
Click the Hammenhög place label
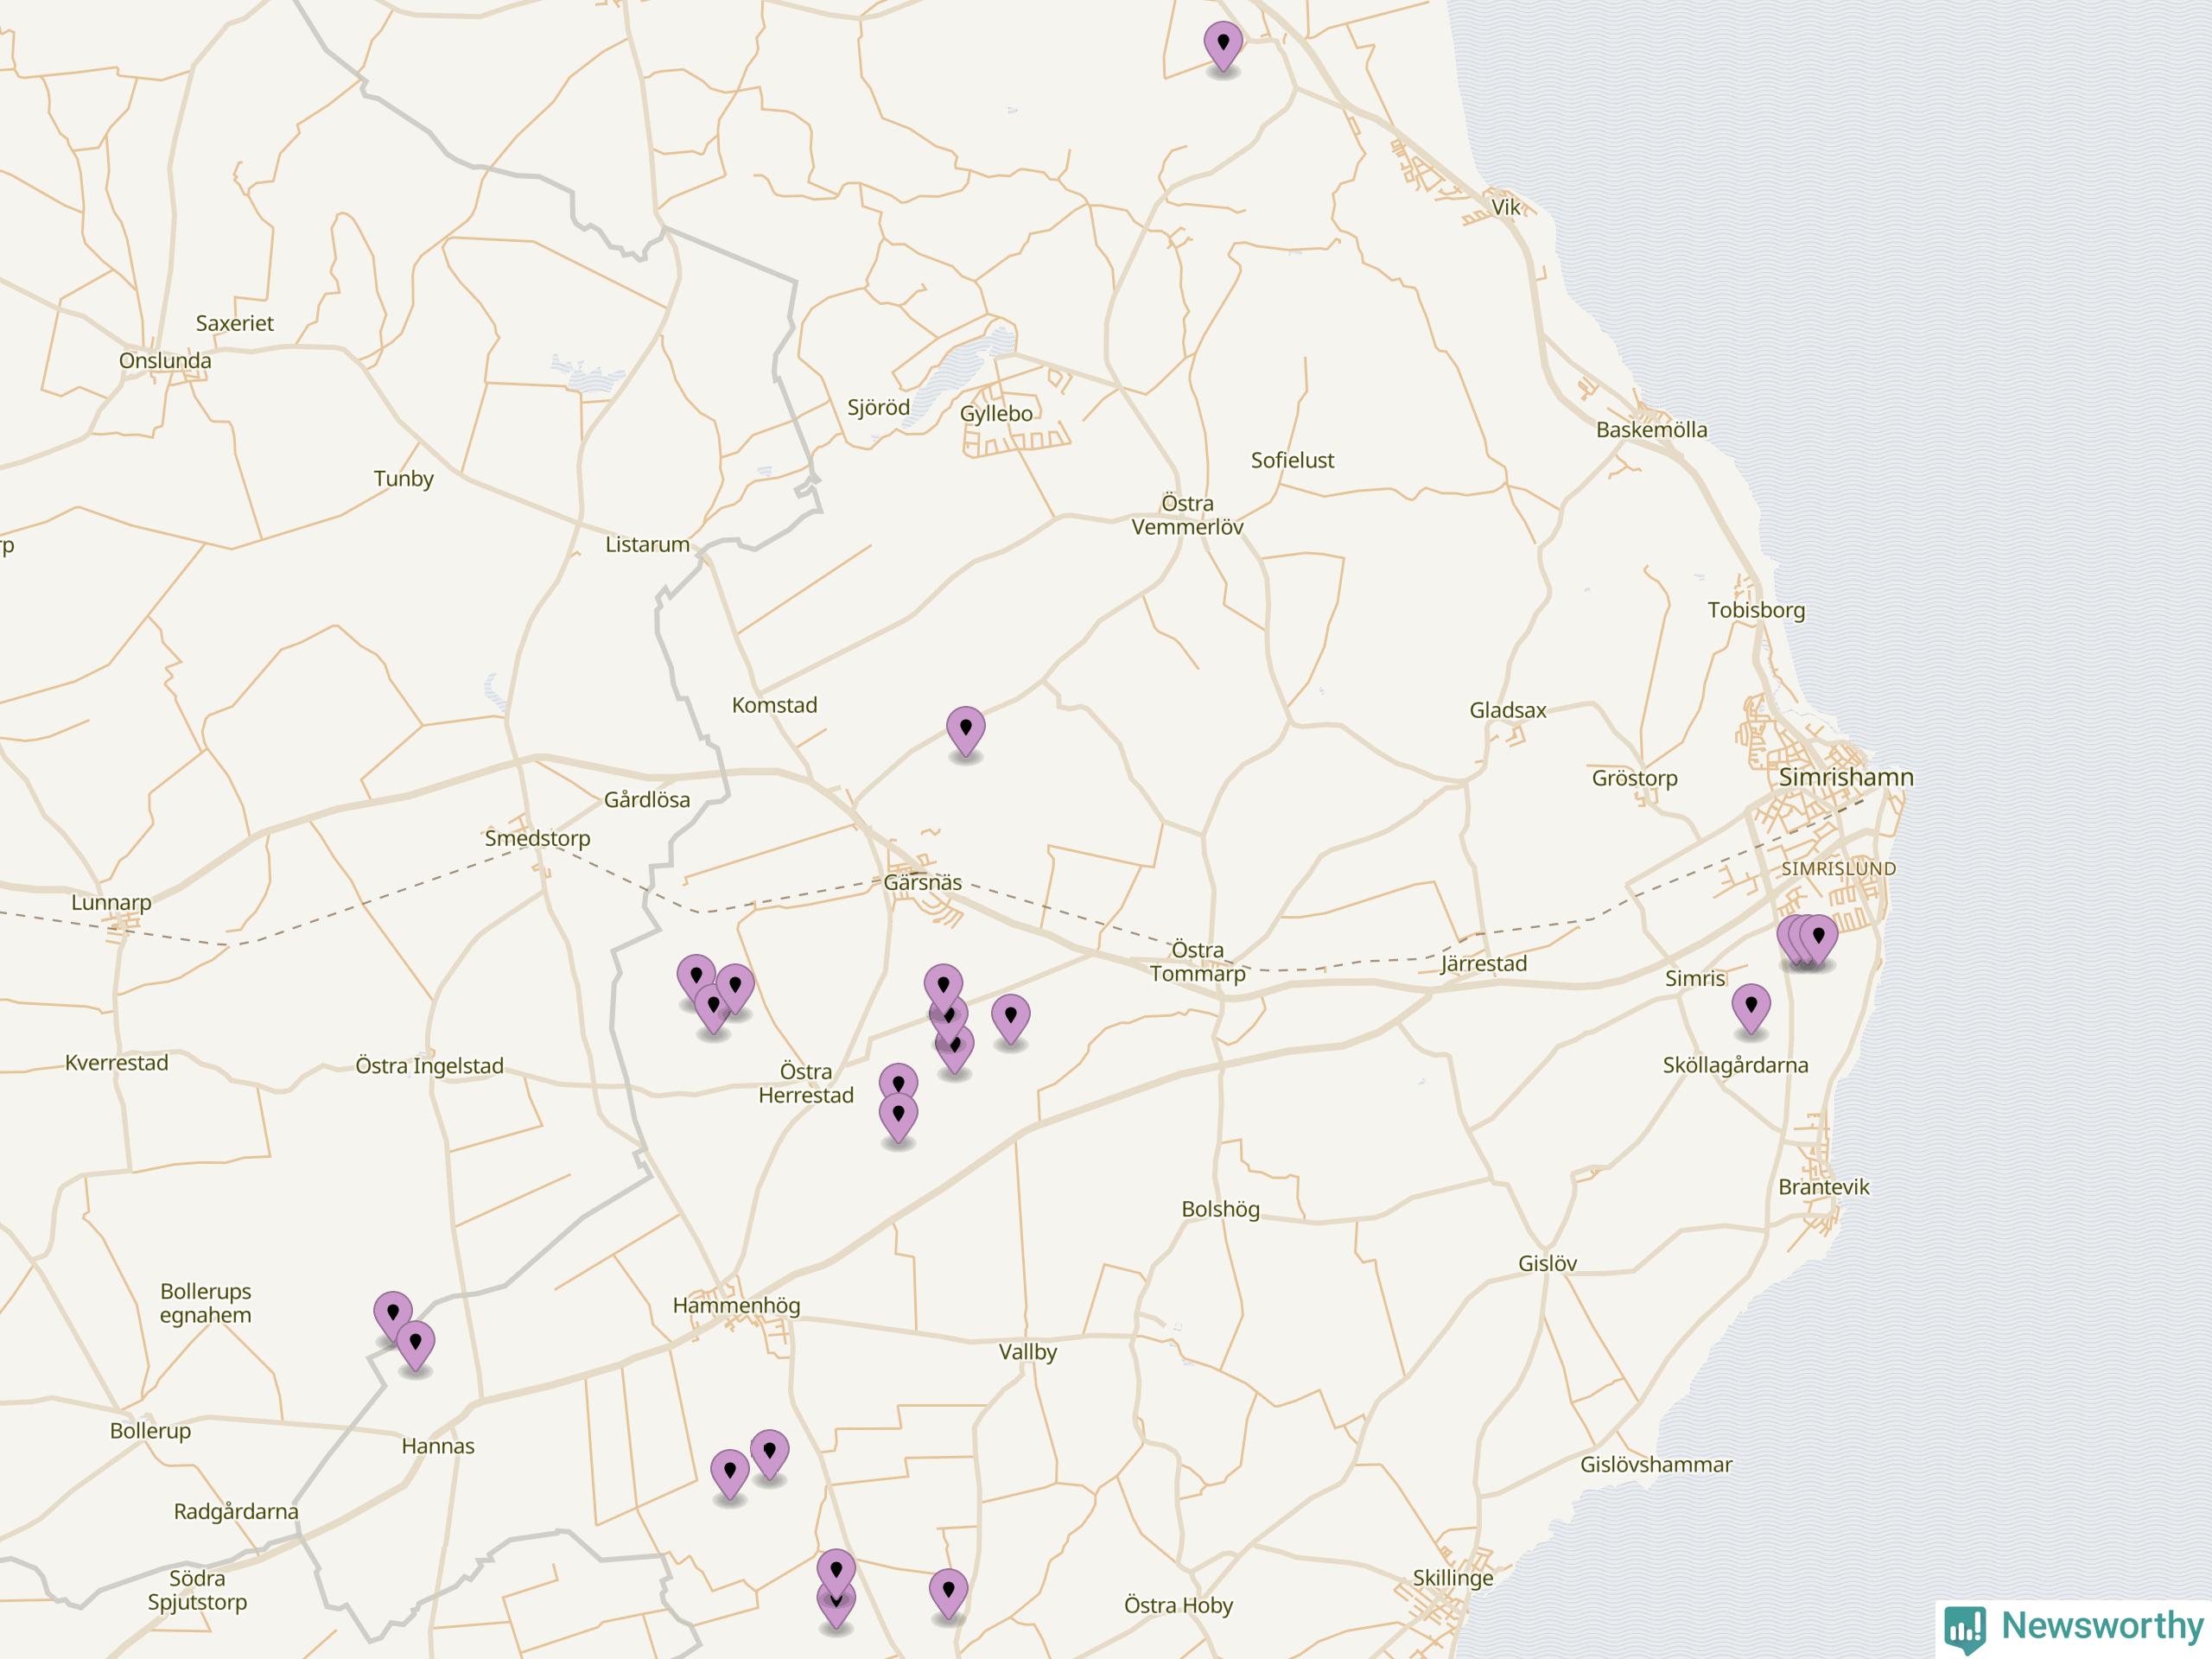pyautogui.click(x=737, y=1305)
